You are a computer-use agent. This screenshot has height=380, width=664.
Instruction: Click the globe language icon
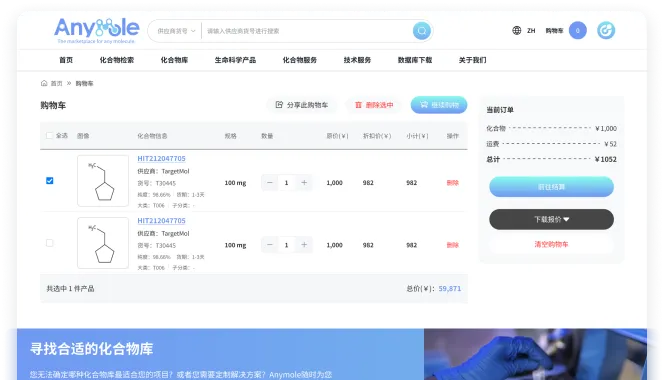coord(517,31)
